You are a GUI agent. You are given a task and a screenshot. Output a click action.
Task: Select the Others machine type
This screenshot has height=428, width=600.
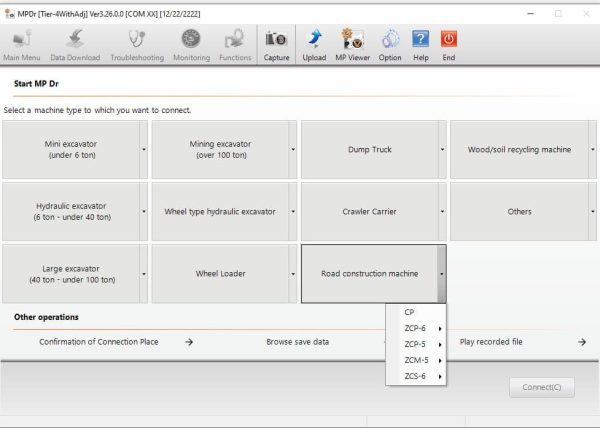(519, 212)
